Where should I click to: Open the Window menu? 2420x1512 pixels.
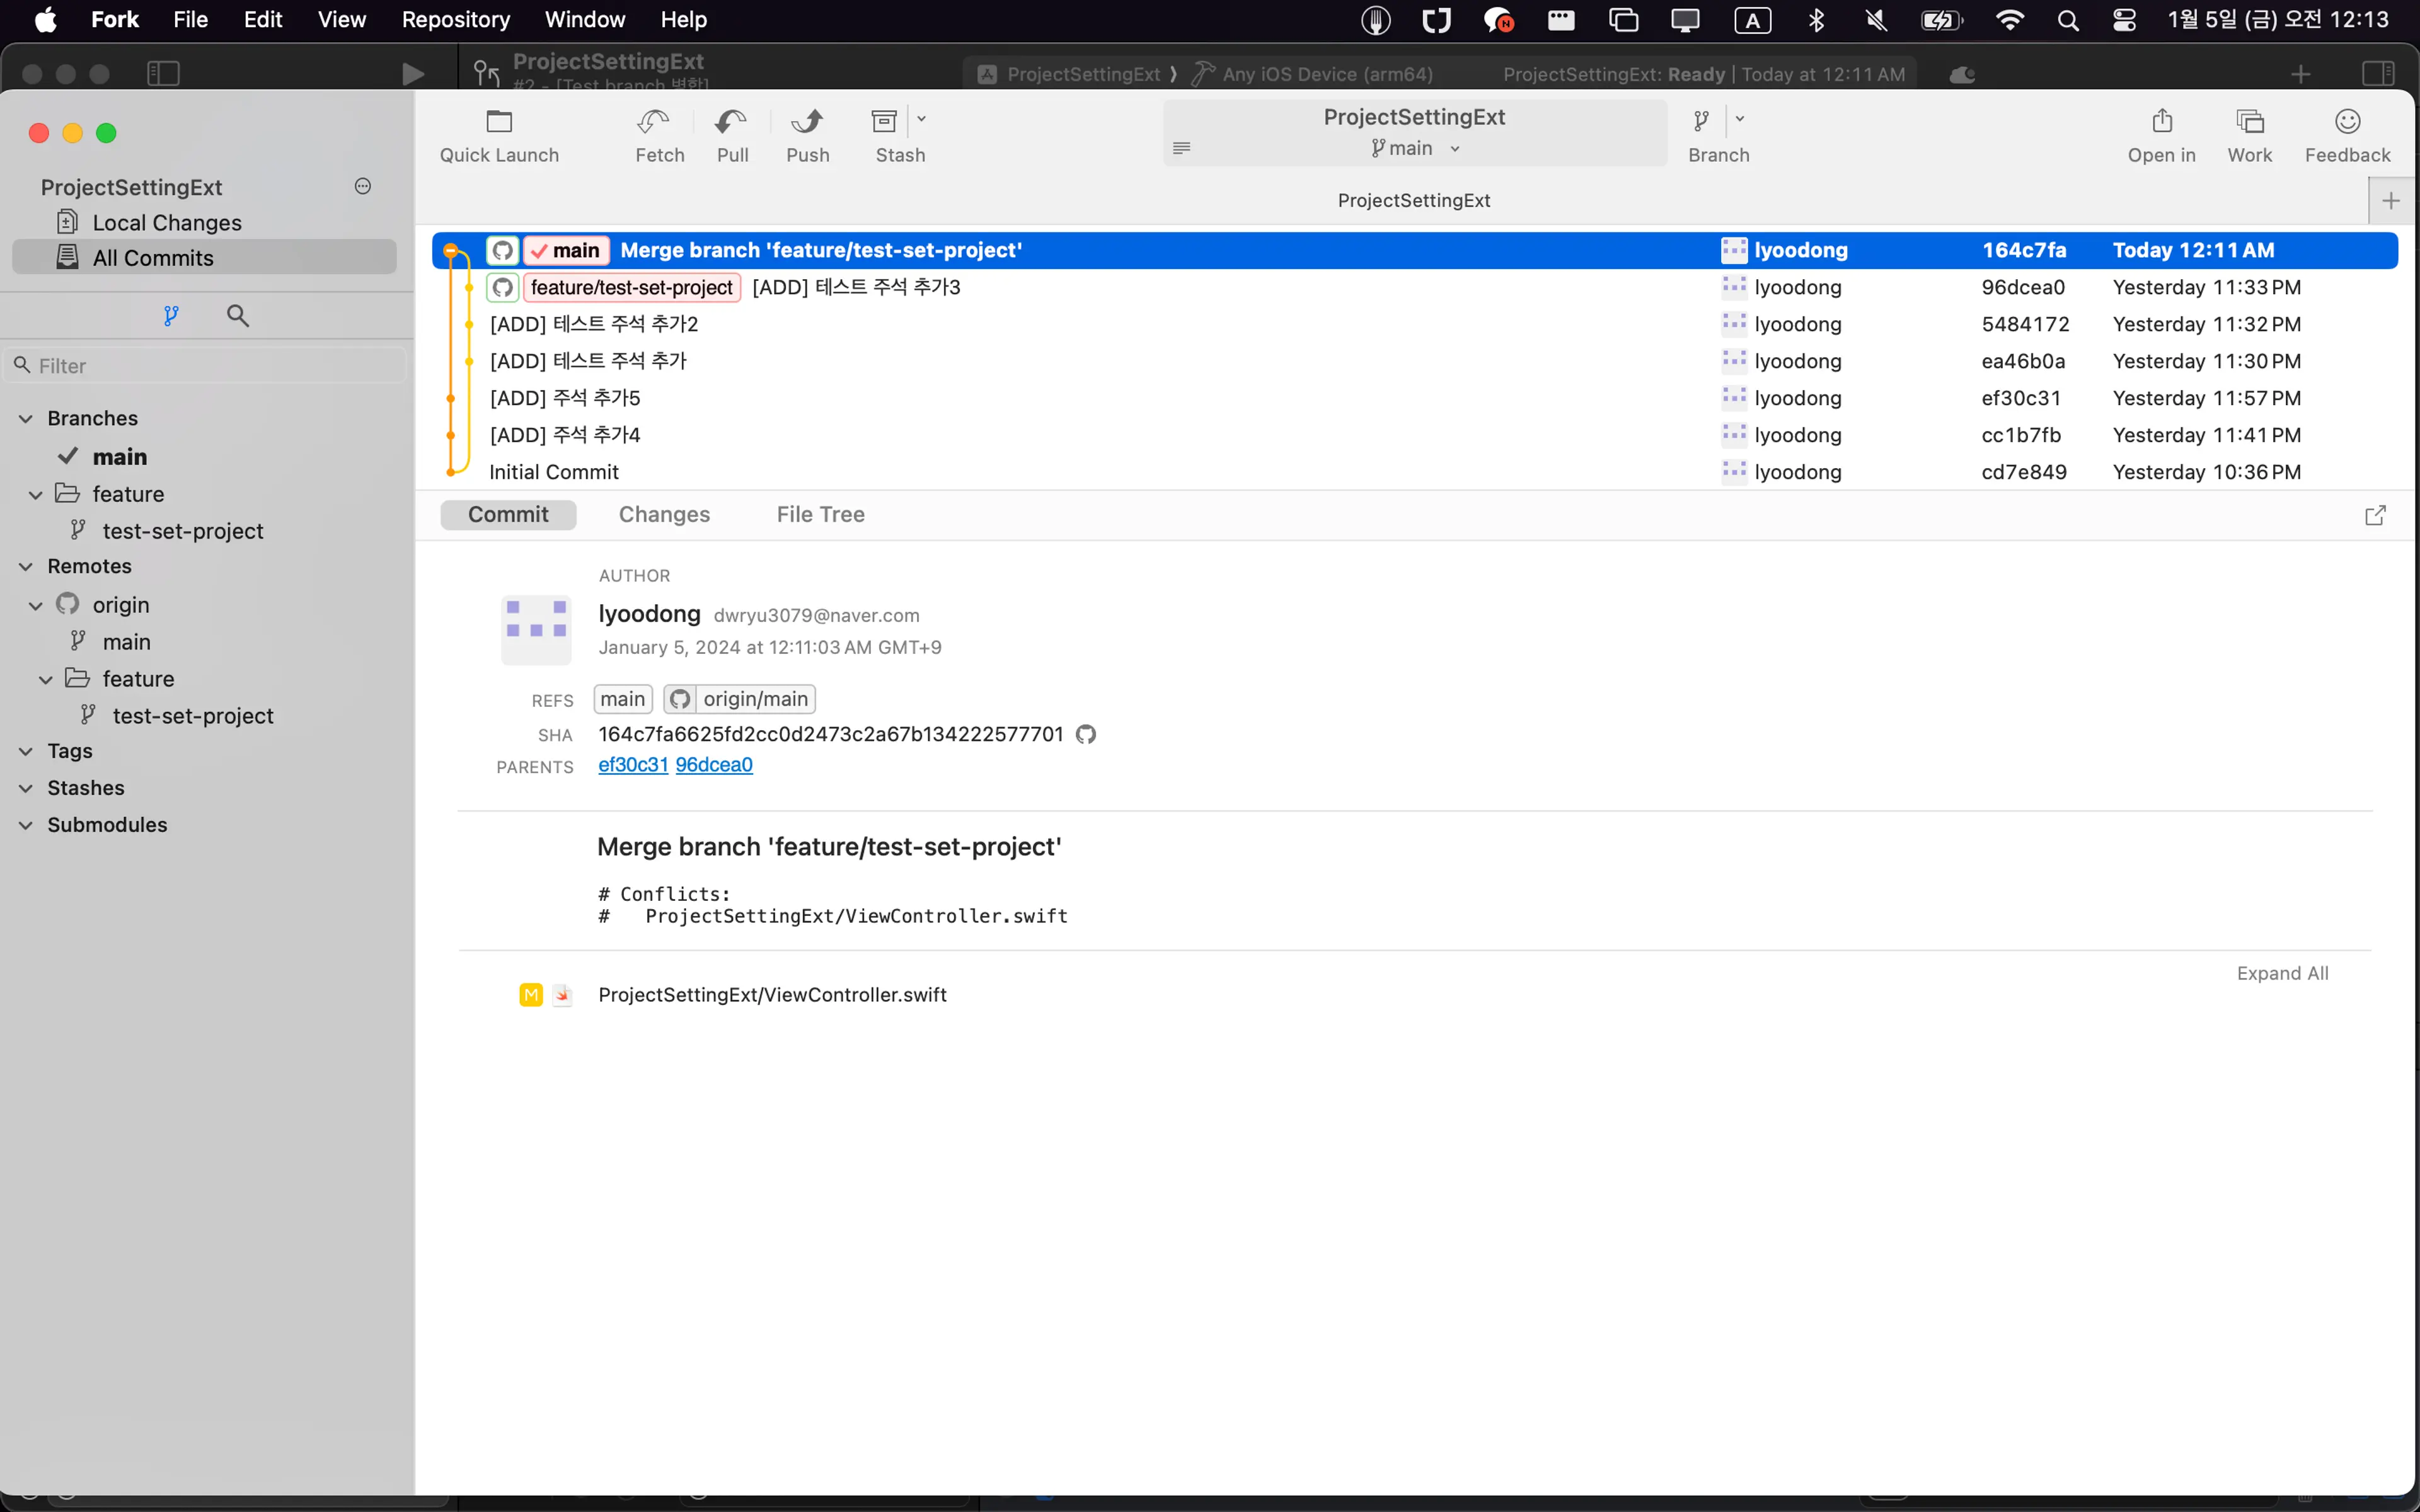585,19
